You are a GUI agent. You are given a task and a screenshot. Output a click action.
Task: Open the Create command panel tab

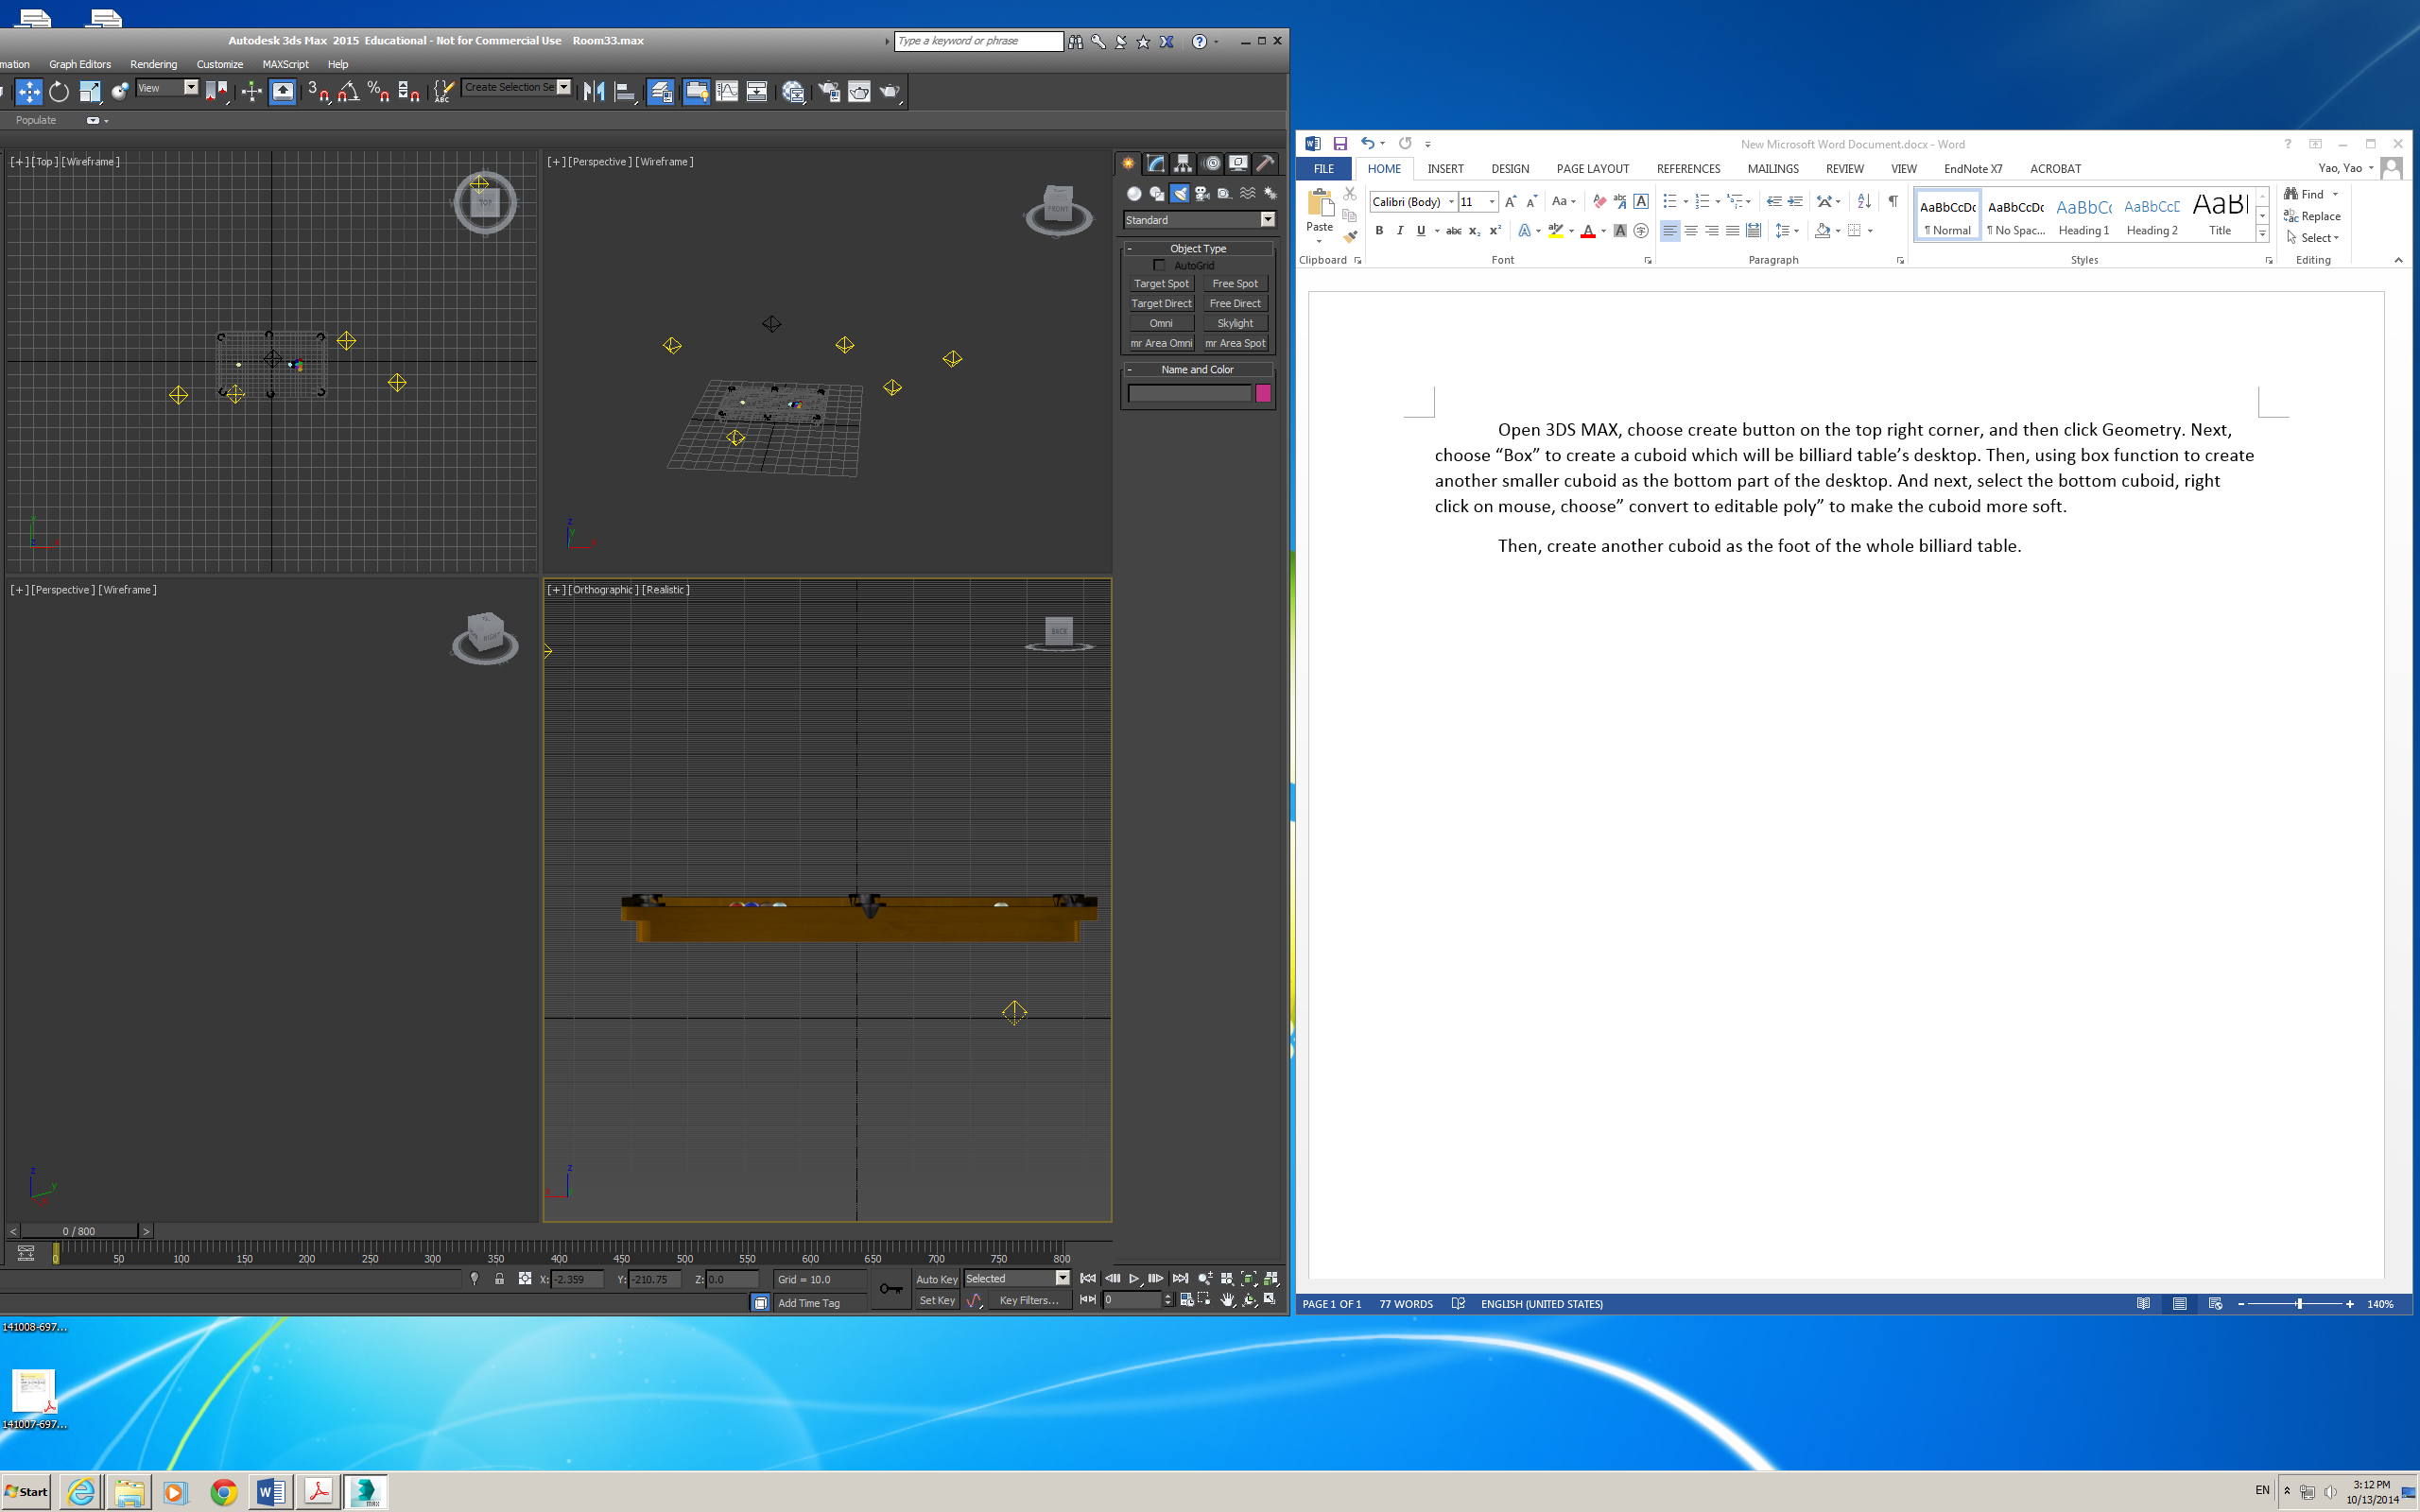click(1128, 163)
